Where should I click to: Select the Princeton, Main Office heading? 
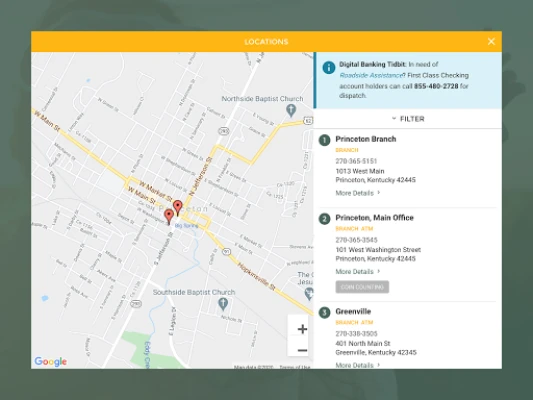374,218
